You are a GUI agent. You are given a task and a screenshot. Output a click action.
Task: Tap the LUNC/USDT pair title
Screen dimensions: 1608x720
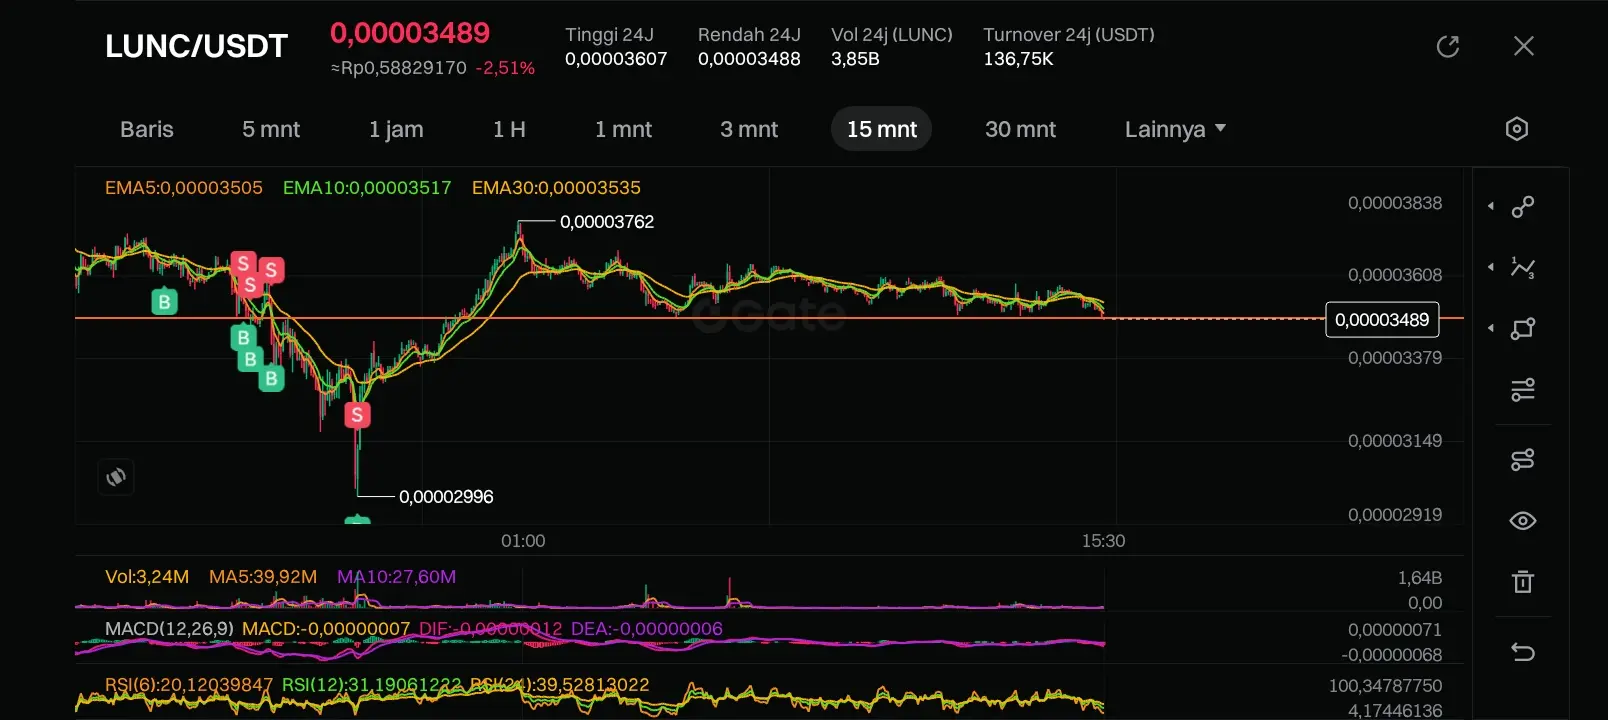pyautogui.click(x=196, y=46)
